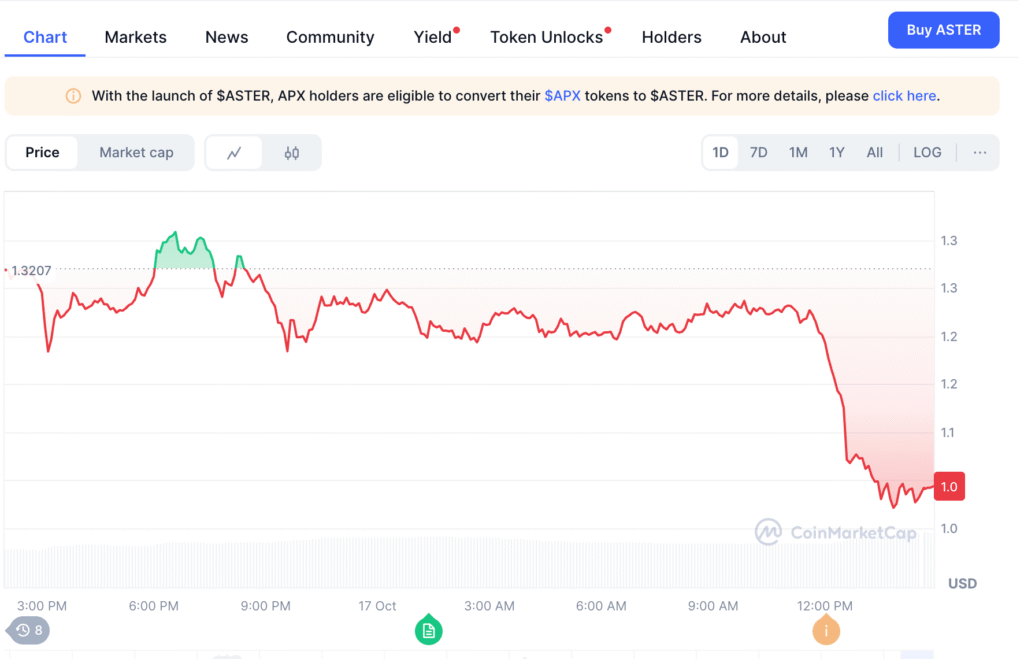Switch to candlestick chart icon
The image size is (1024, 659).
coord(292,153)
